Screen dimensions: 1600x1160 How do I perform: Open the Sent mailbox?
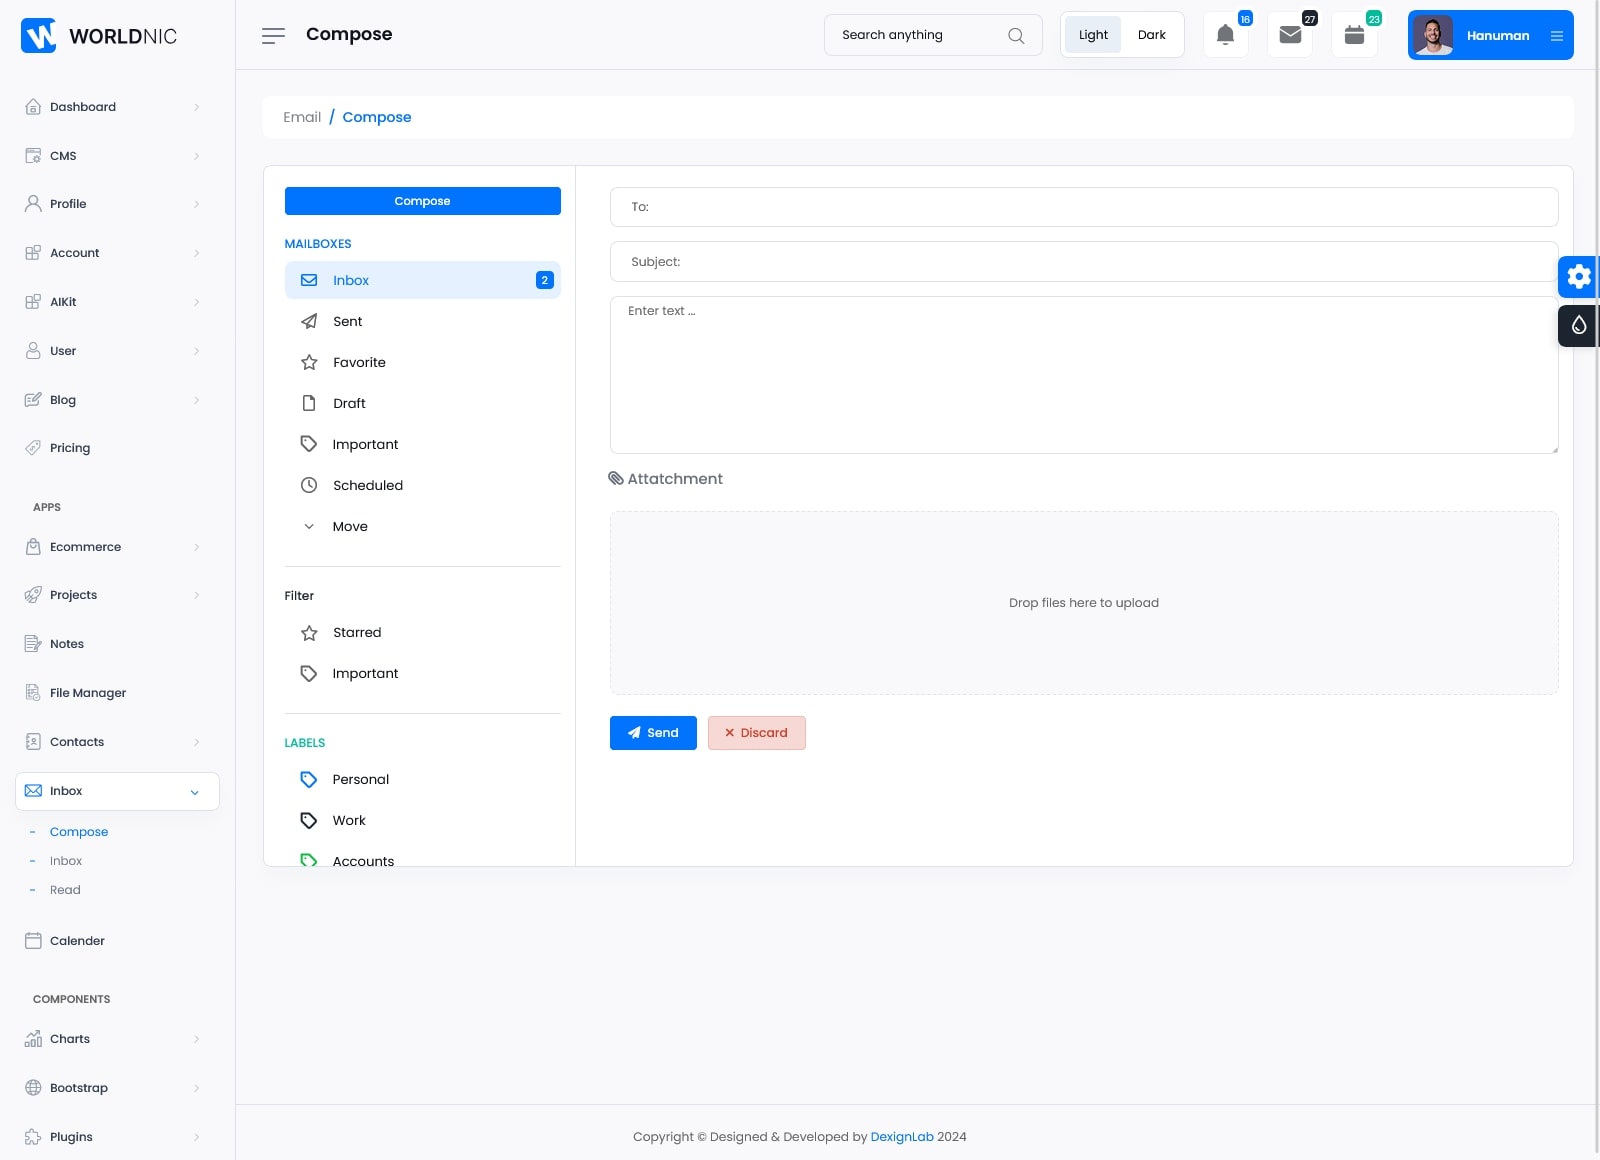[347, 322]
